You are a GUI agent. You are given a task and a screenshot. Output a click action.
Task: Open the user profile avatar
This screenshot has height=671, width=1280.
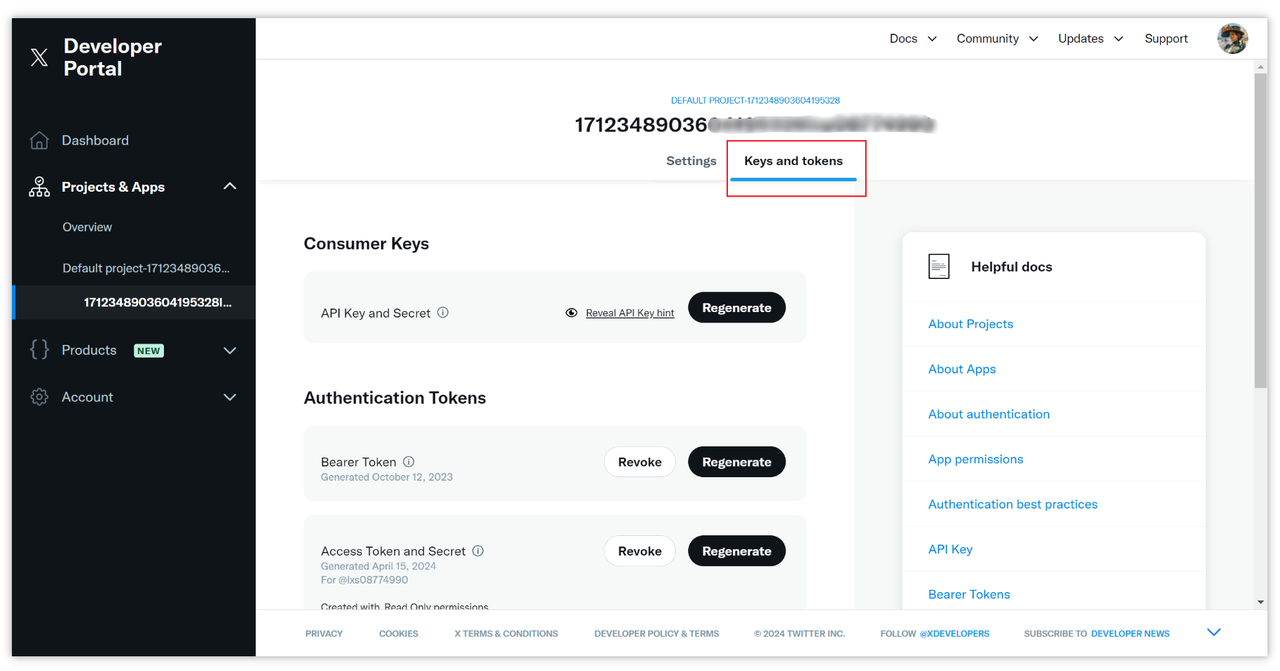(x=1232, y=38)
